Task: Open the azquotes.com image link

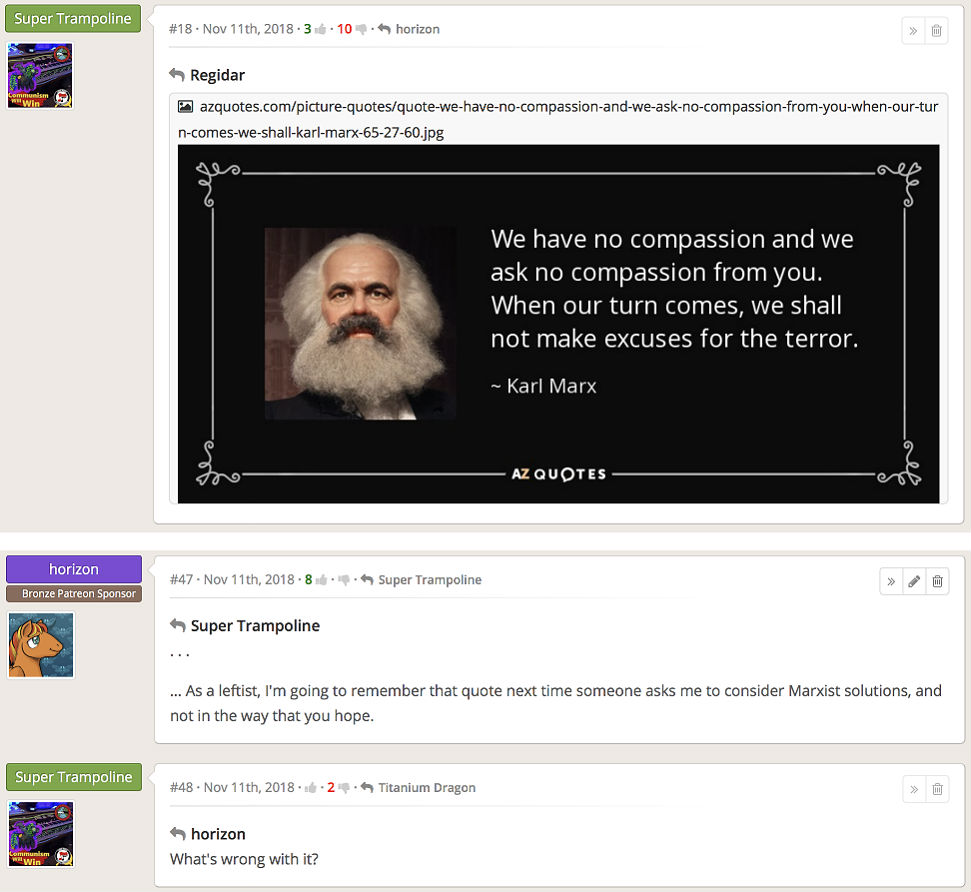Action: click(x=558, y=118)
